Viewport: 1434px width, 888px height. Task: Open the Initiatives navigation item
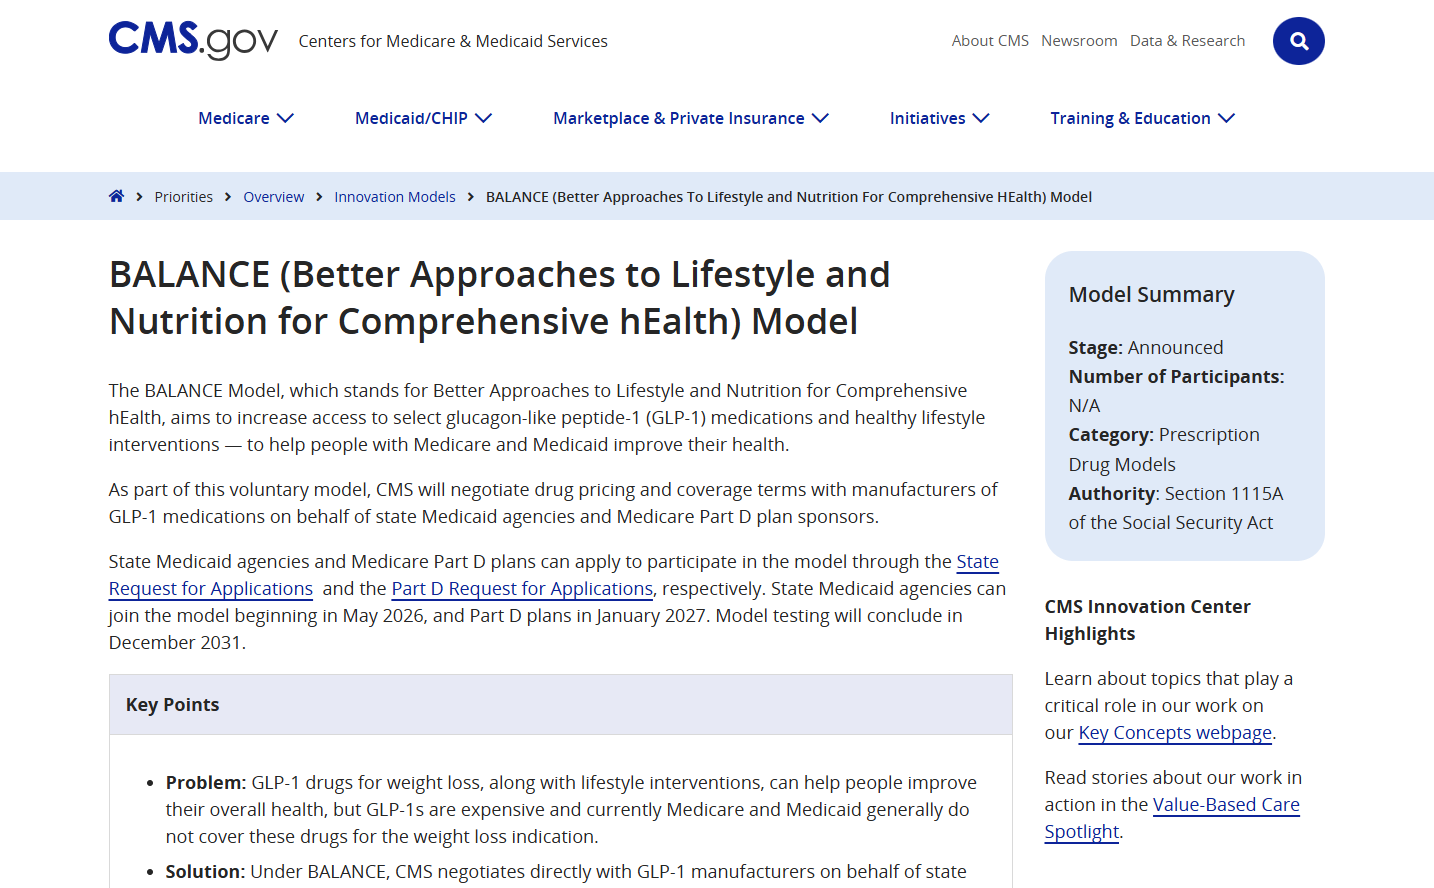coord(928,118)
